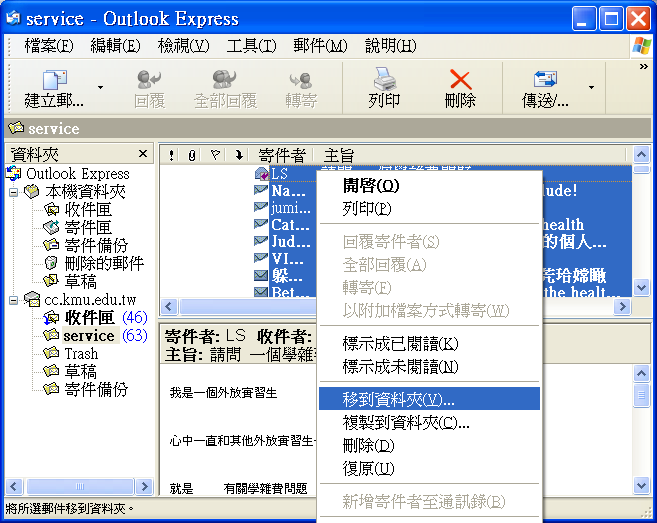
Task: Click the Create Mail (建立郵...) toolbar icon
Action: (54, 80)
